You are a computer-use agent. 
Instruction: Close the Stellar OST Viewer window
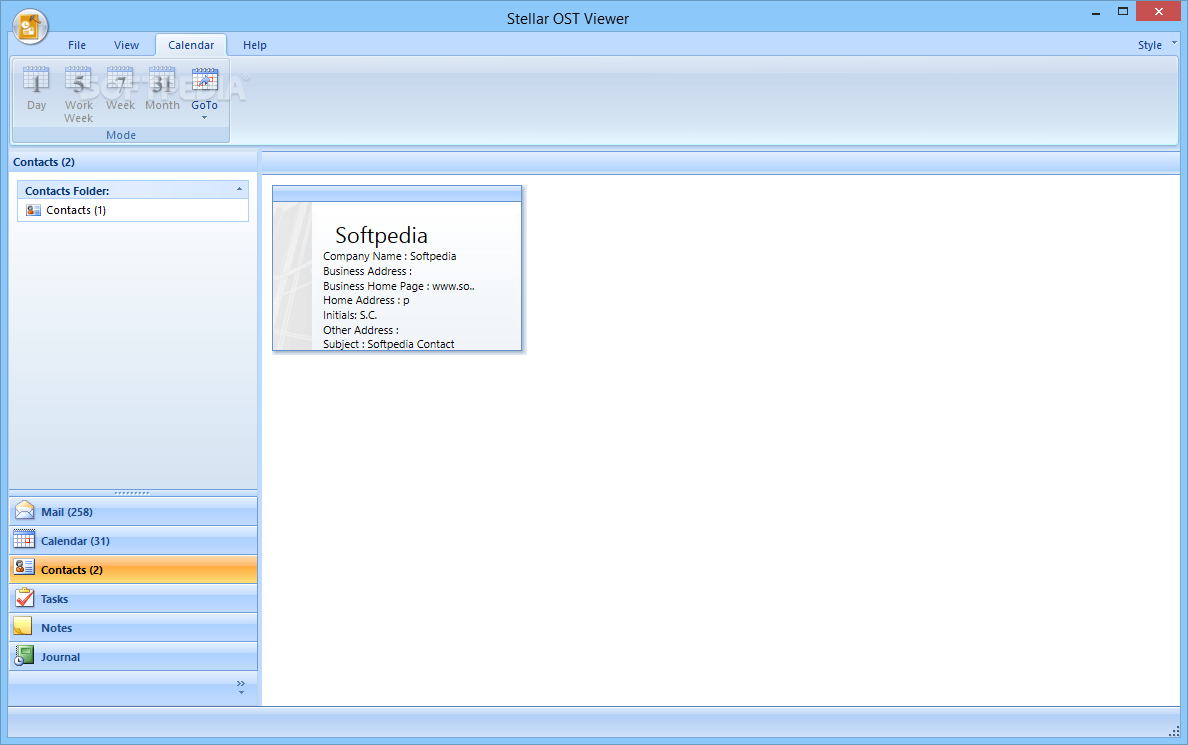(x=1158, y=11)
